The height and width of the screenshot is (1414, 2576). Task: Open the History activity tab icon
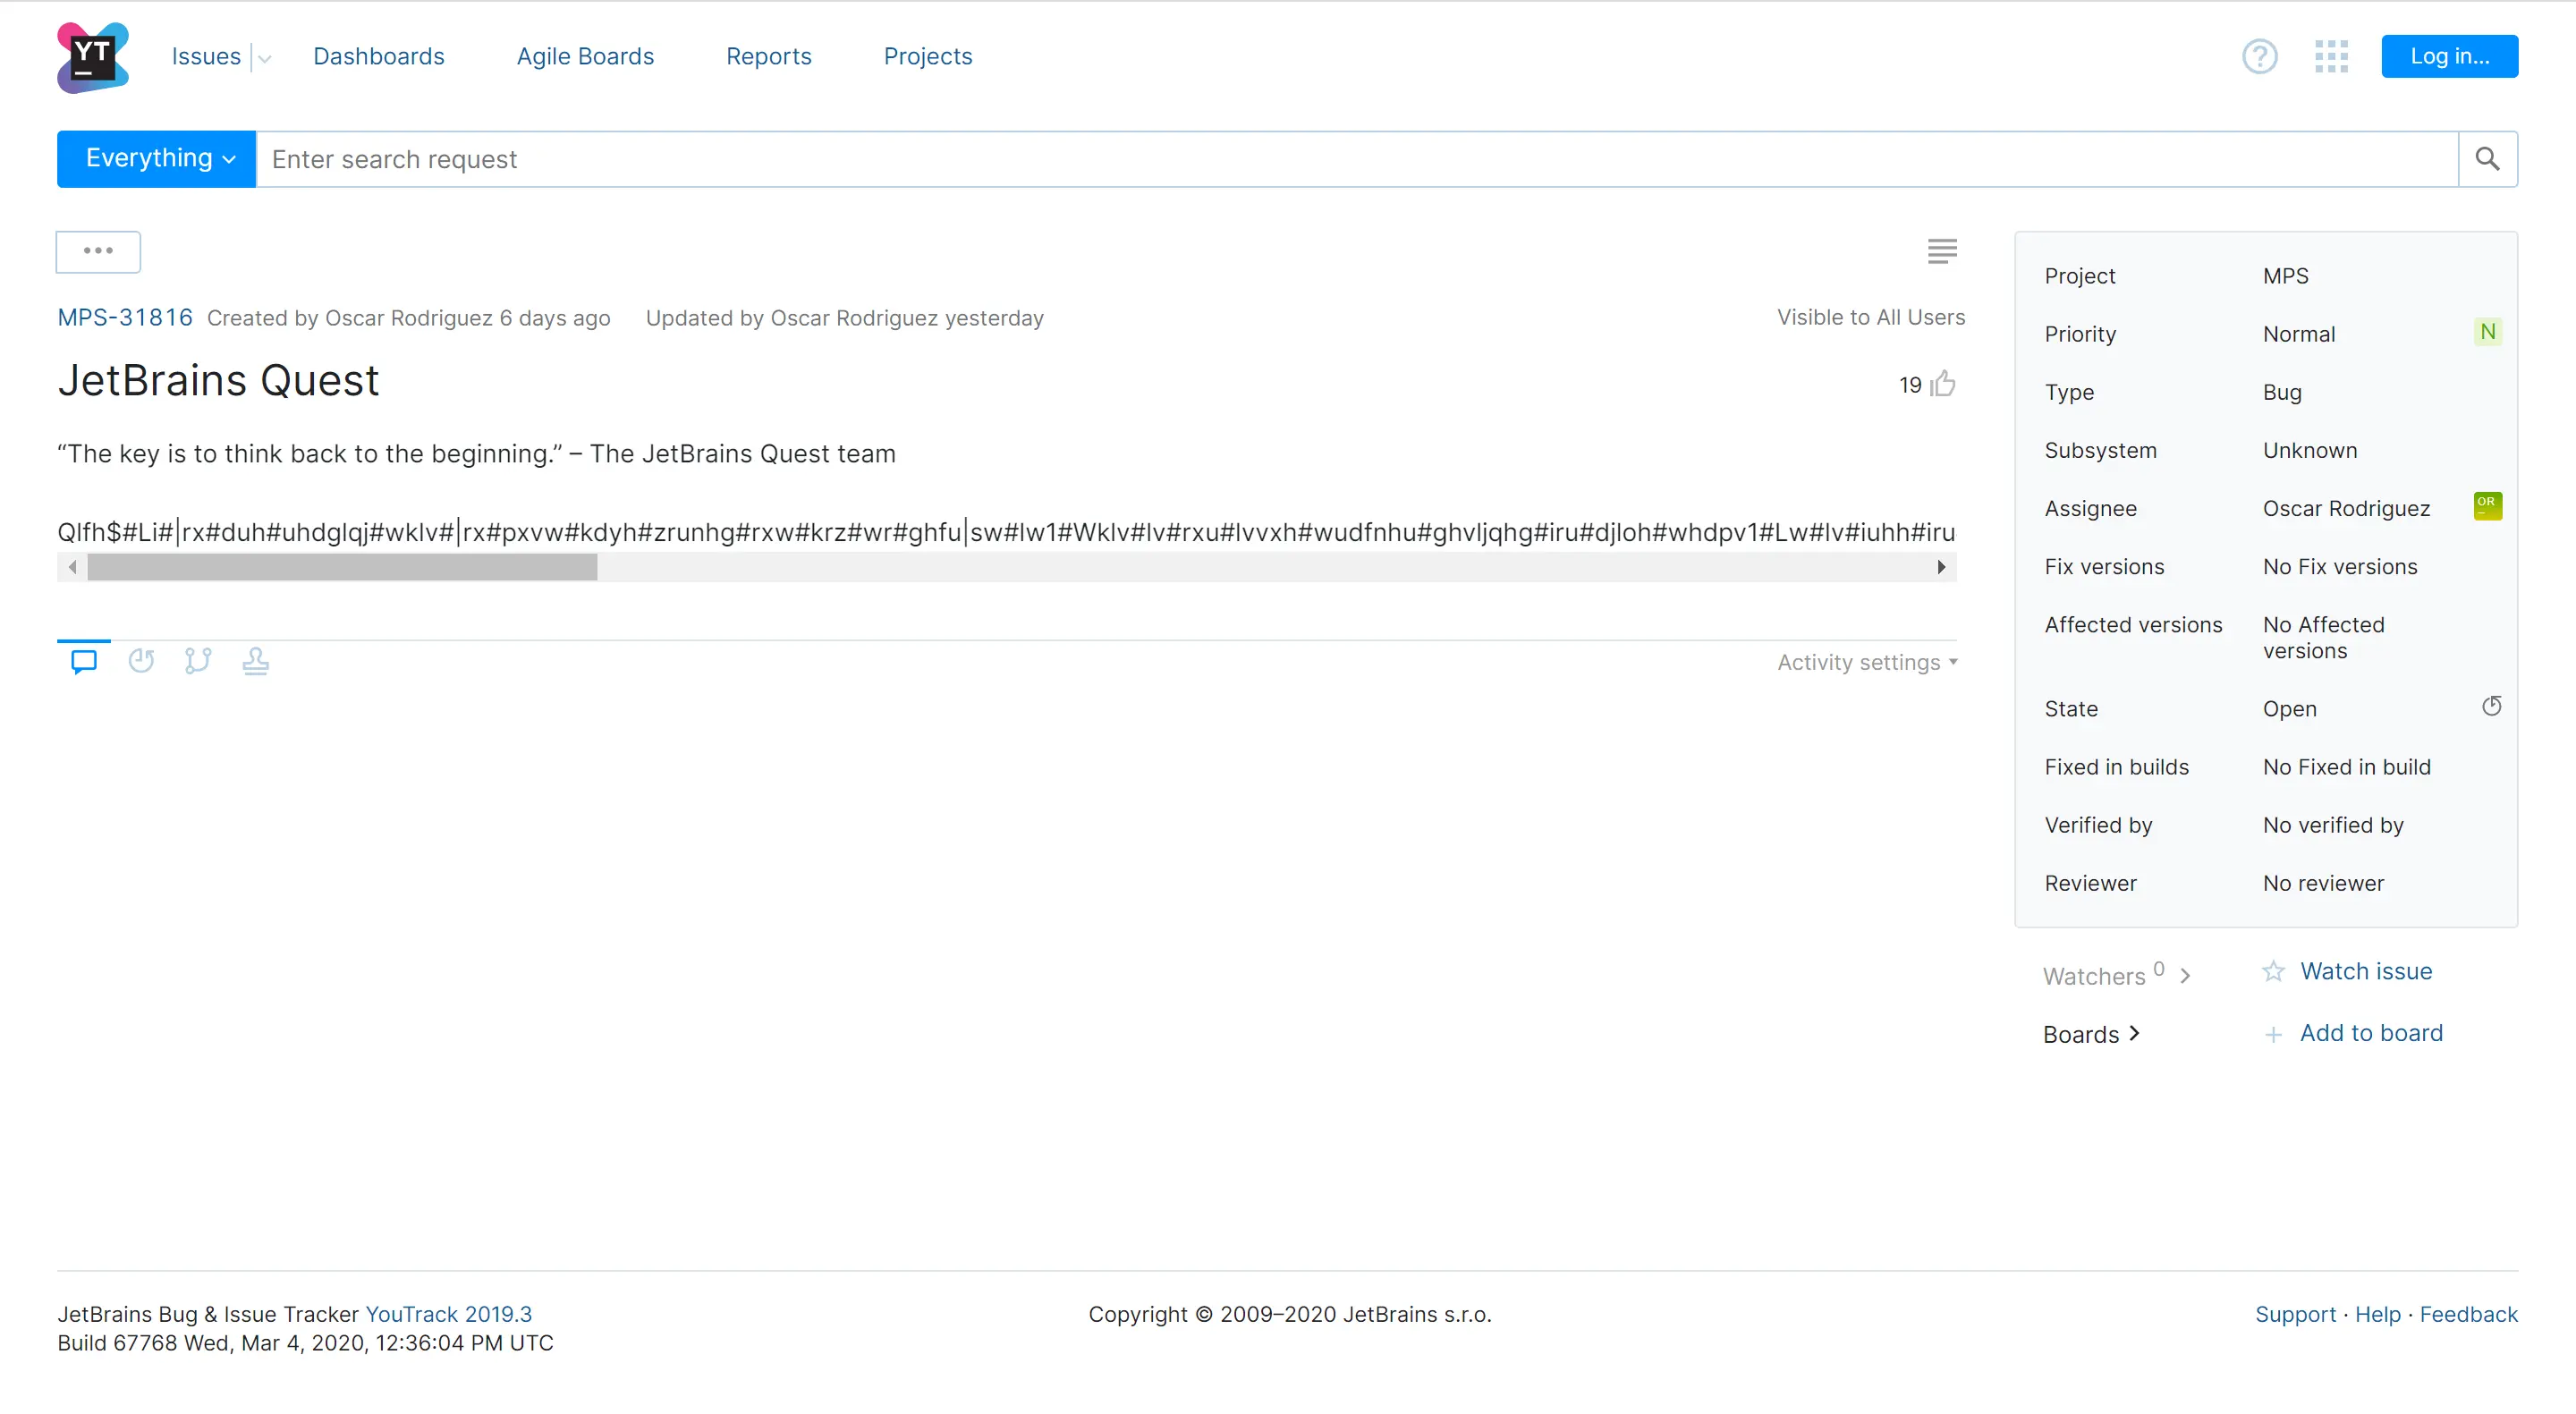coord(141,661)
